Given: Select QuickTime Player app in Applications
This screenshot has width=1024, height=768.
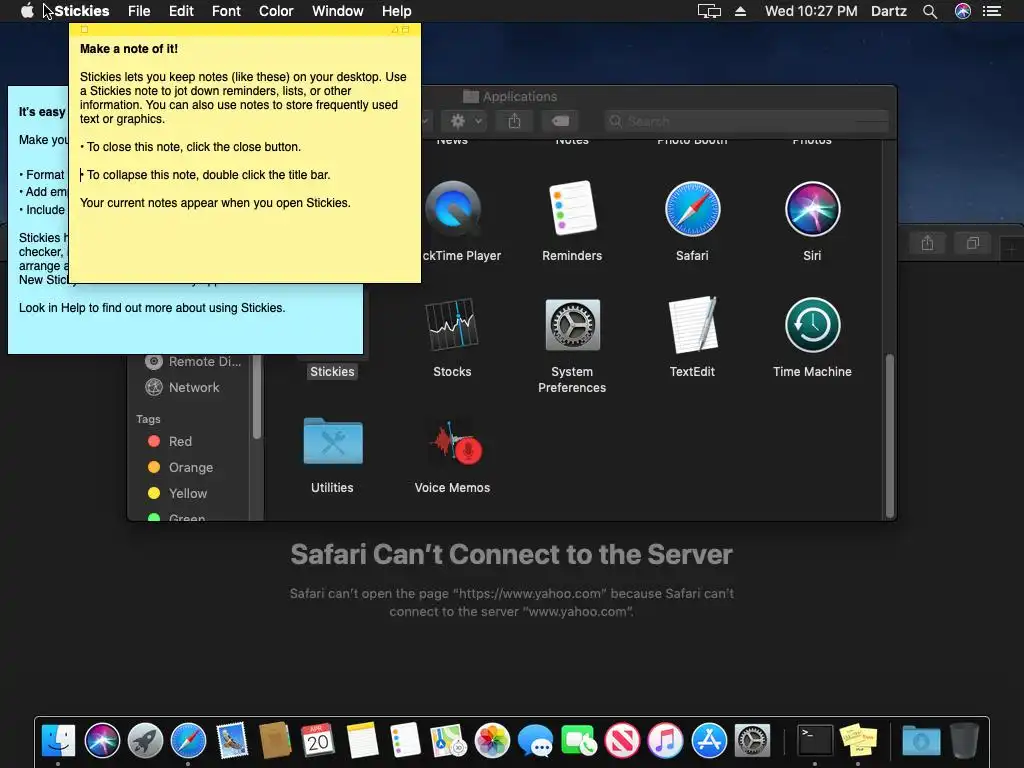Looking at the screenshot, I should 453,209.
